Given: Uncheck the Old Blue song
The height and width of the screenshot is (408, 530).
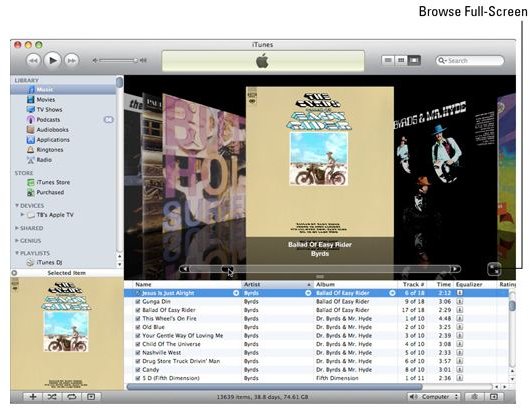Looking at the screenshot, I should point(138,327).
